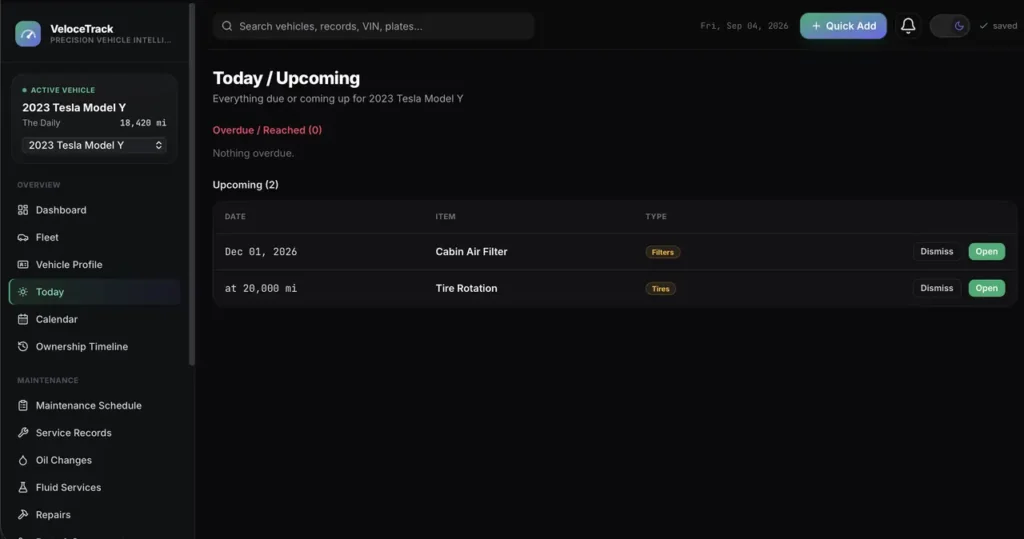The image size is (1024, 539).
Task: Click the Fluid Services flask icon
Action: pos(23,487)
